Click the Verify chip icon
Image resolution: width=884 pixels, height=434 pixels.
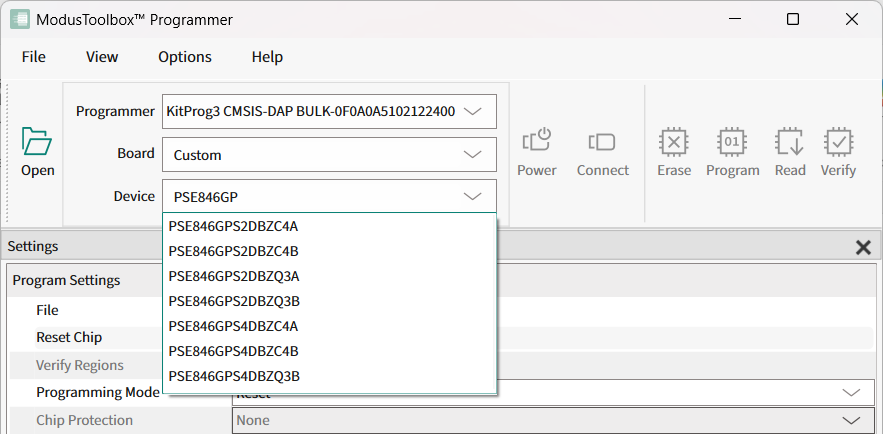tap(838, 142)
